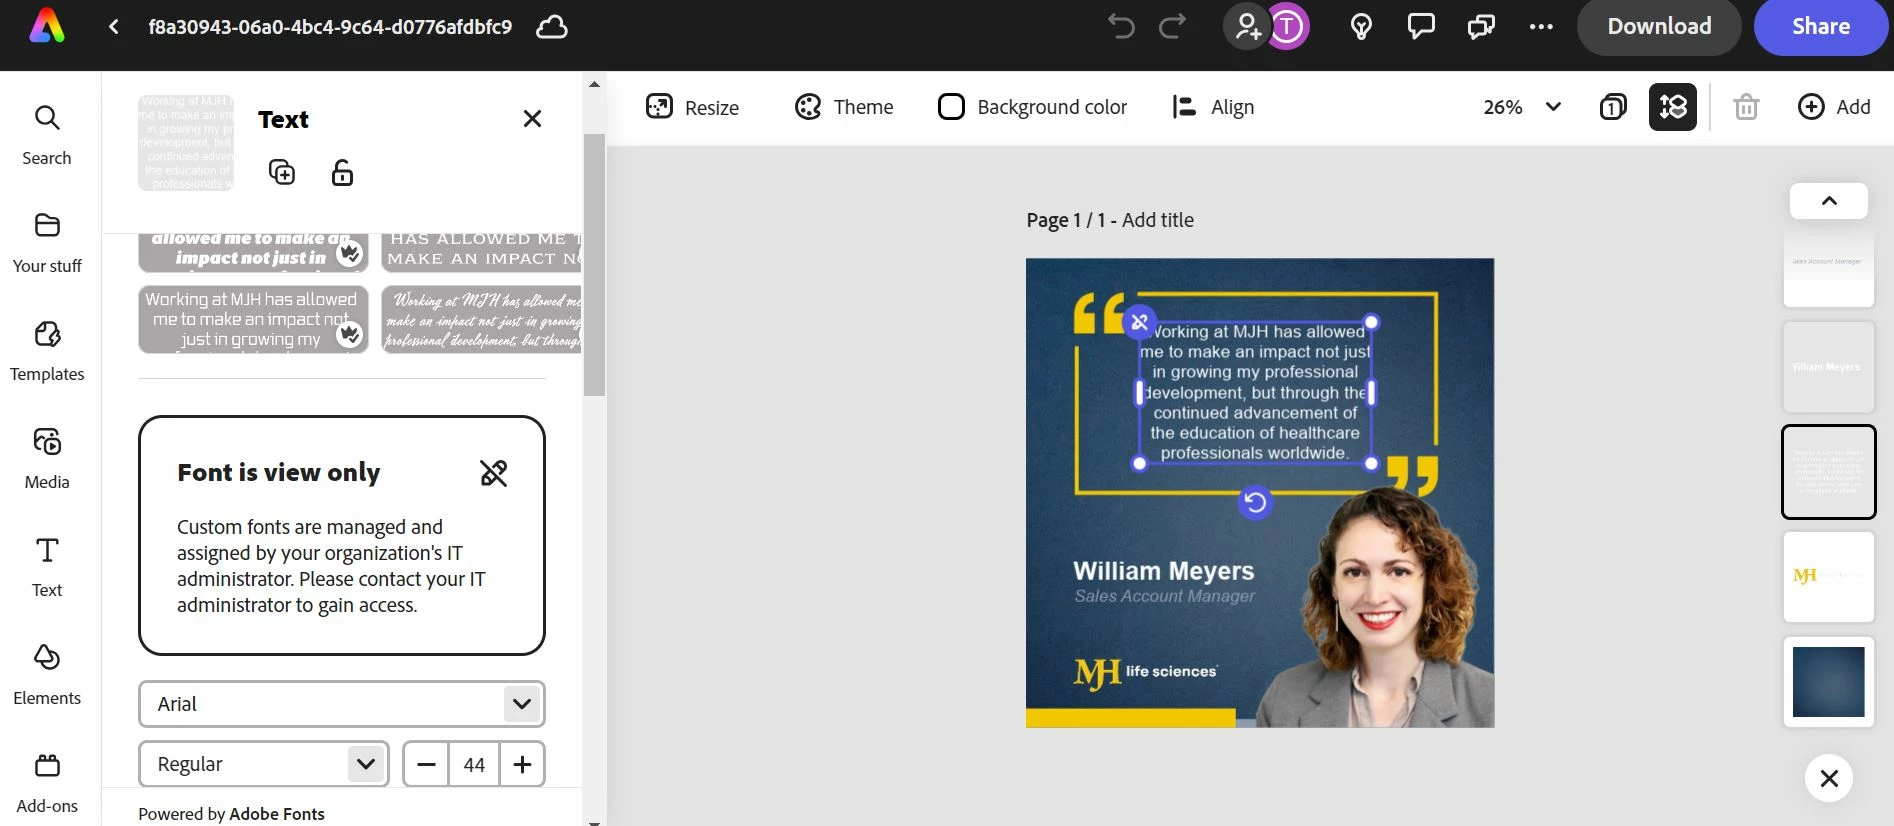The image size is (1894, 826).
Task: Click the rotate handle below text box
Action: 1255,502
